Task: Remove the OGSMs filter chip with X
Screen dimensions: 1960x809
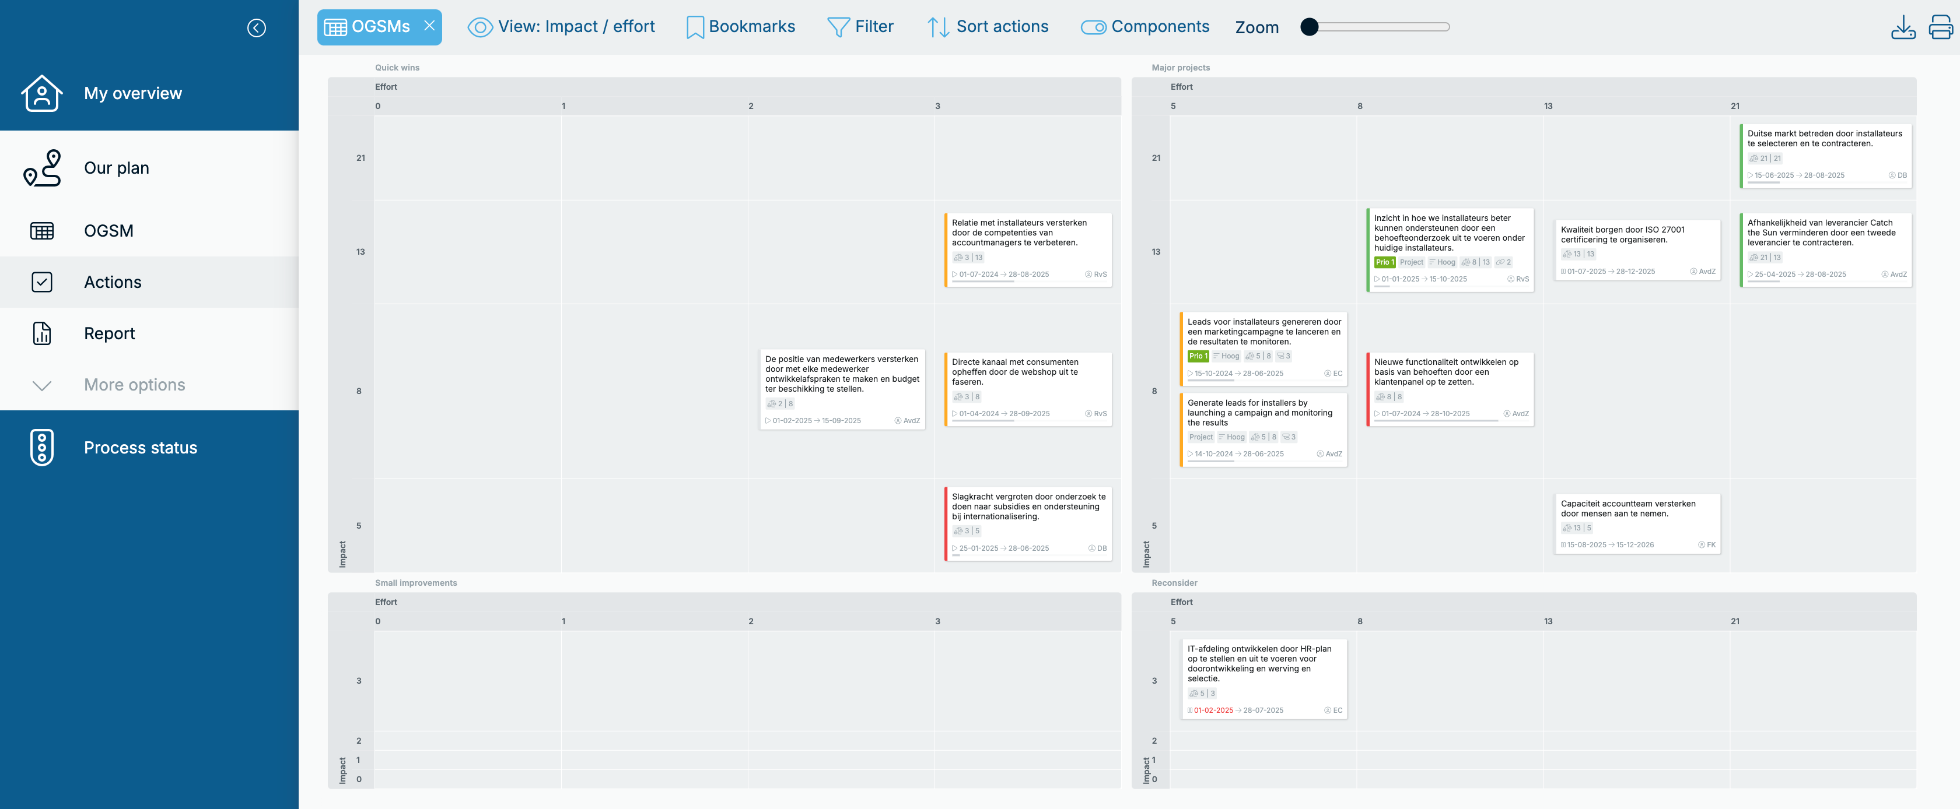Action: (x=430, y=26)
